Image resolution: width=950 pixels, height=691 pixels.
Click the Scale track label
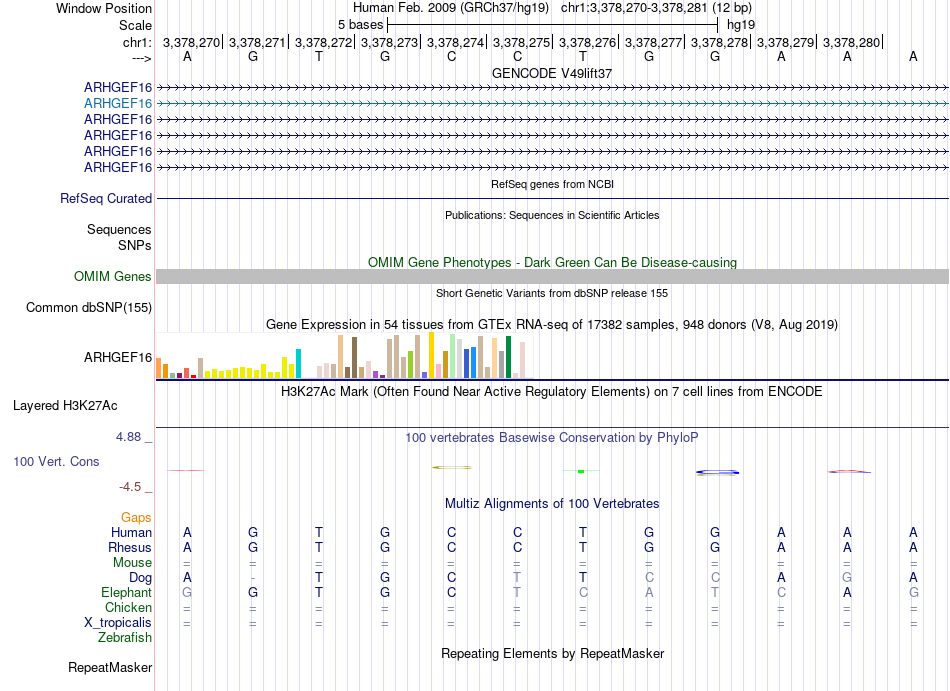[x=135, y=25]
